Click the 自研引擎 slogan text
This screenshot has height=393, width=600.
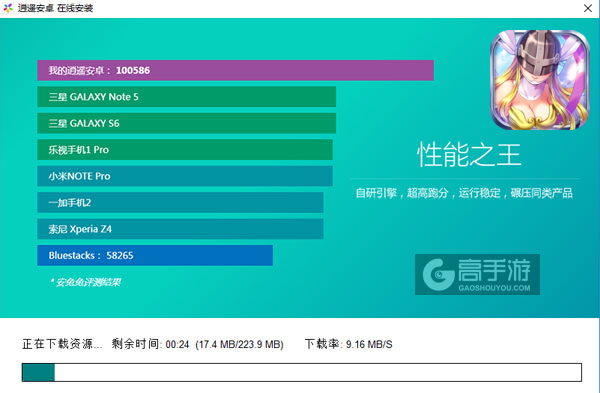464,193
